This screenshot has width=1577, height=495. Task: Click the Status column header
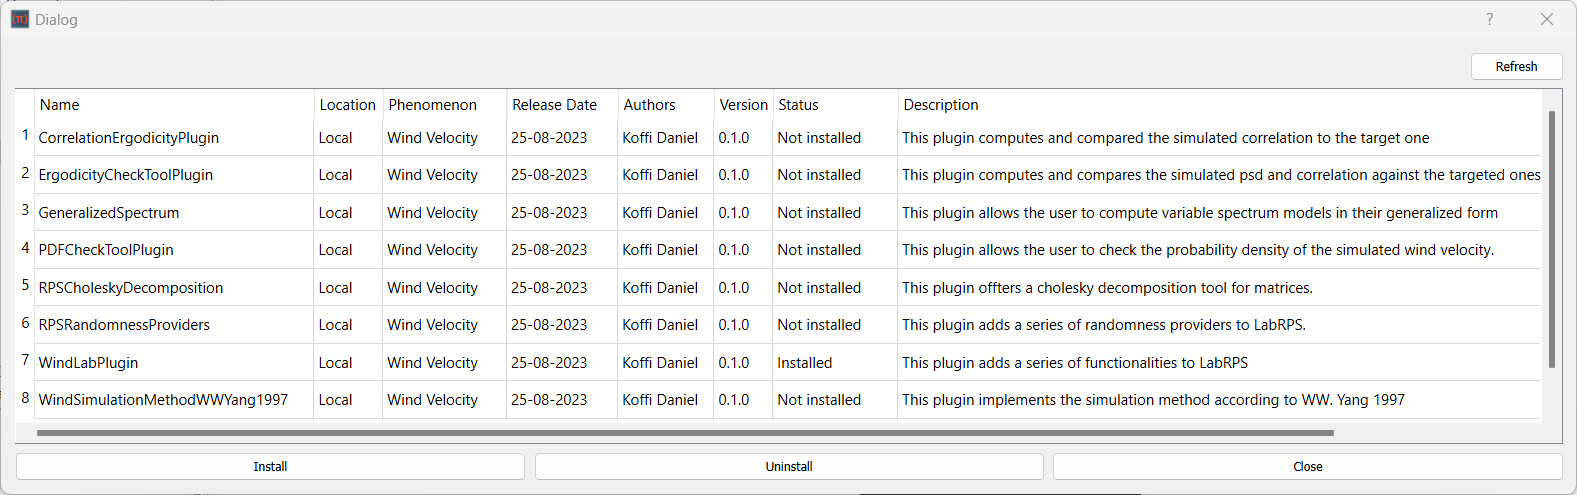[798, 105]
